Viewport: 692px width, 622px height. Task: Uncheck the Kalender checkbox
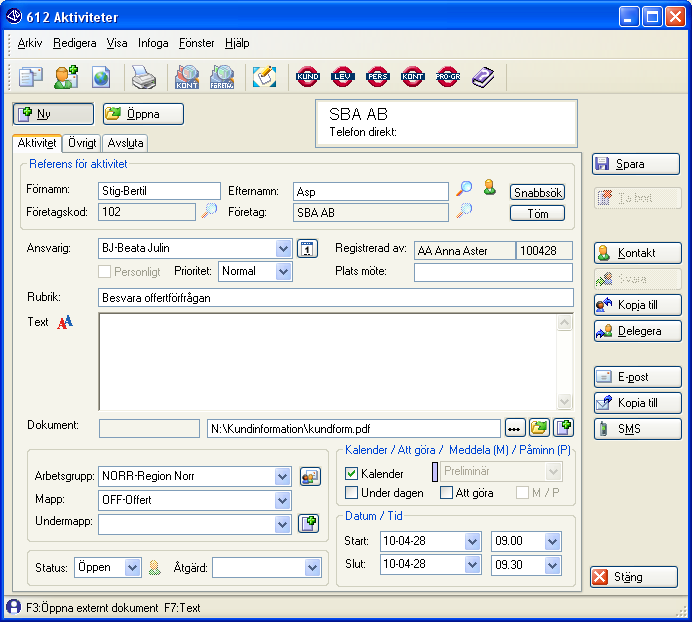pos(351,474)
